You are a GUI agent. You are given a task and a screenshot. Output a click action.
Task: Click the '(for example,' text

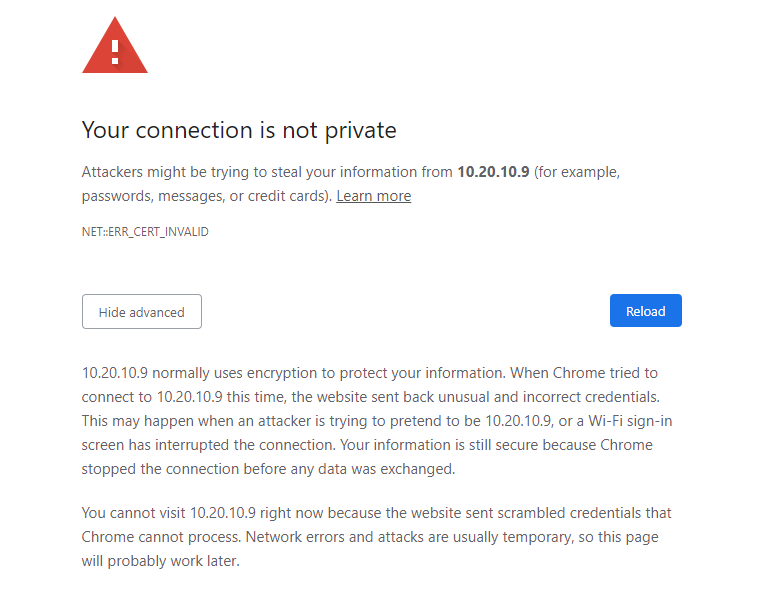tap(577, 172)
